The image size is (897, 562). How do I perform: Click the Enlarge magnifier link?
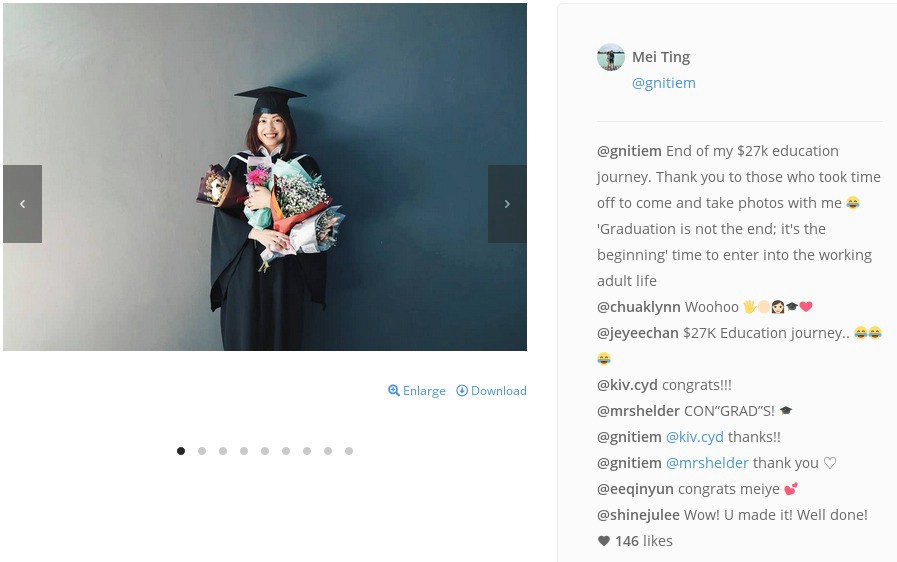point(416,391)
